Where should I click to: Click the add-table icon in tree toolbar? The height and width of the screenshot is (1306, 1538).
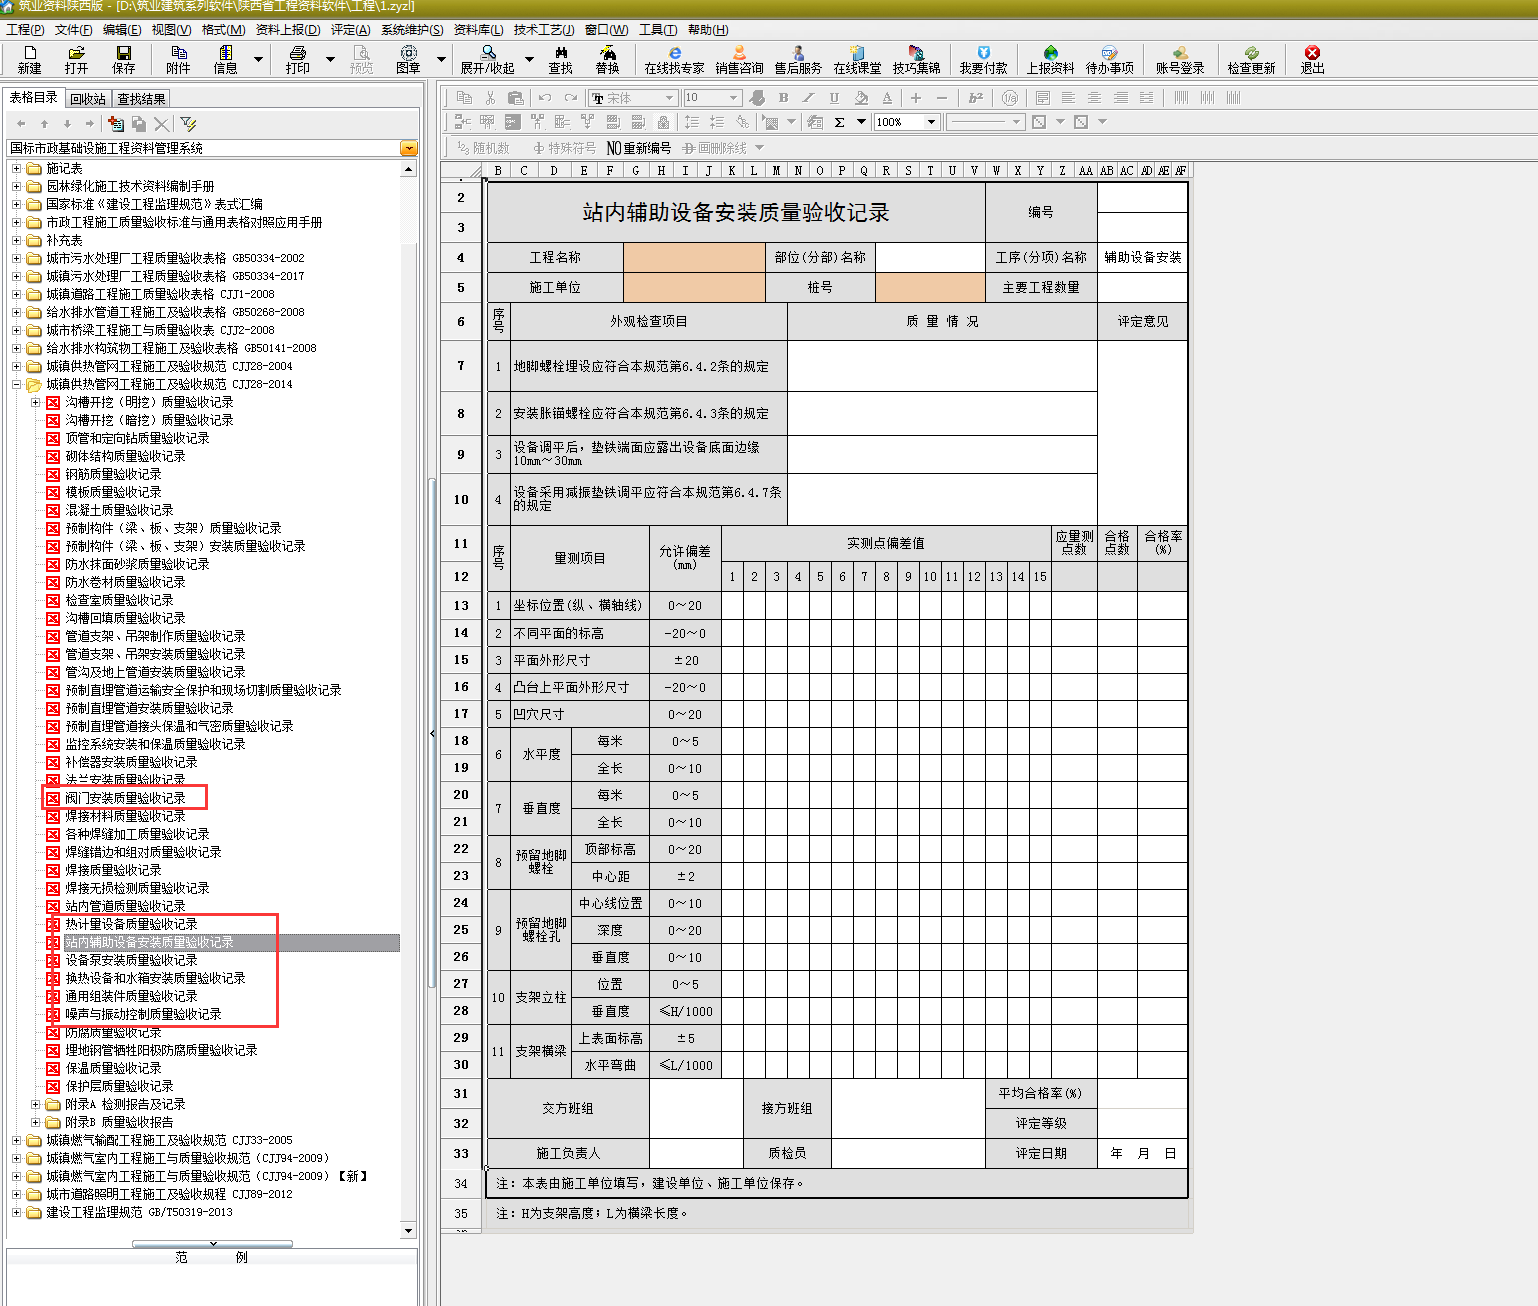[116, 123]
